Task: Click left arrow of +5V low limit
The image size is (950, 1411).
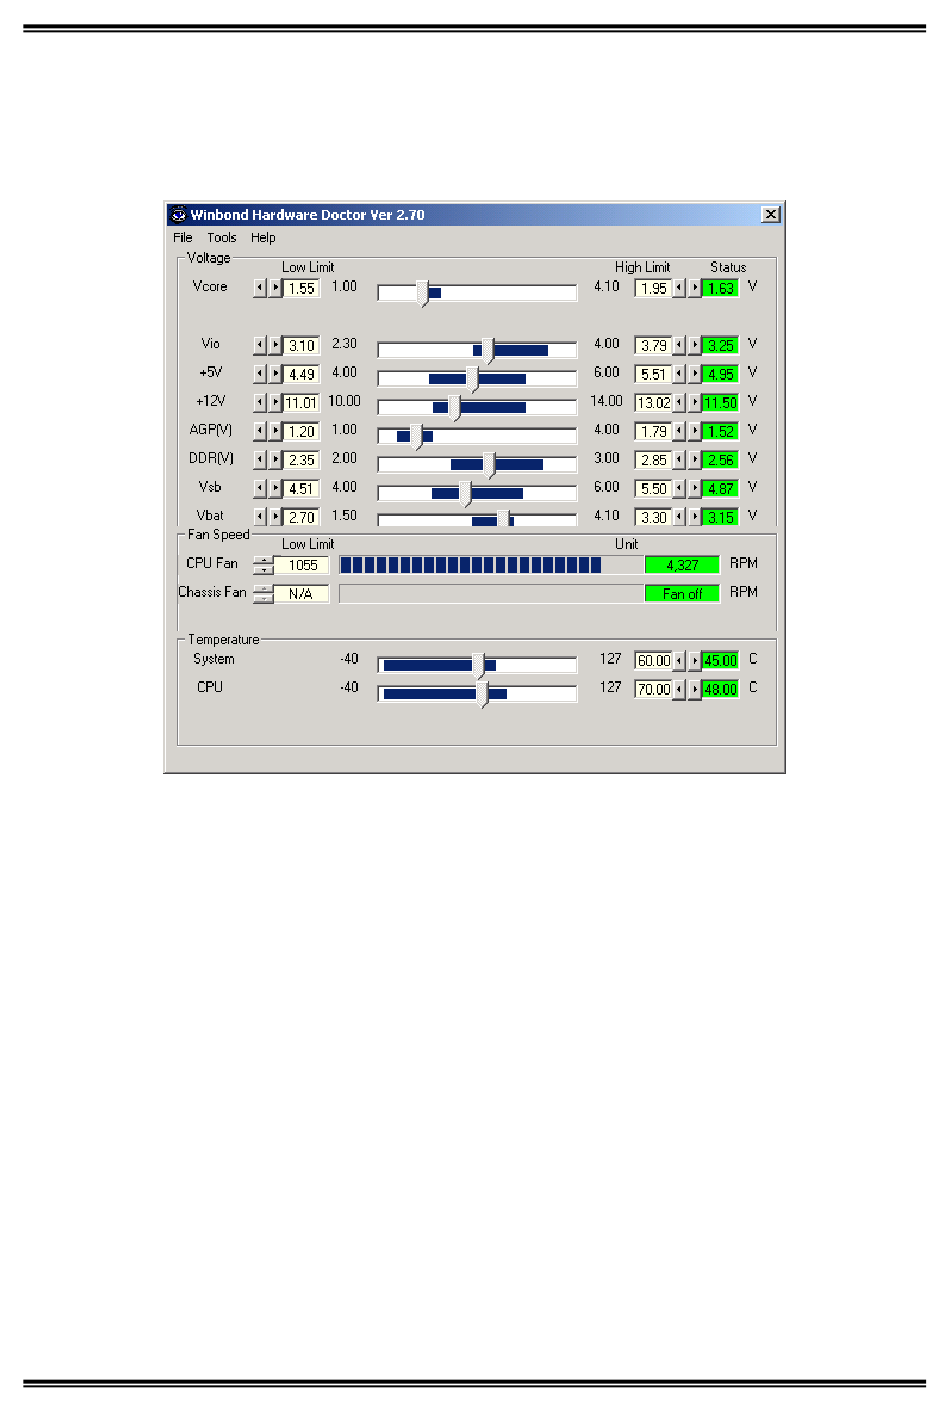Action: point(260,374)
